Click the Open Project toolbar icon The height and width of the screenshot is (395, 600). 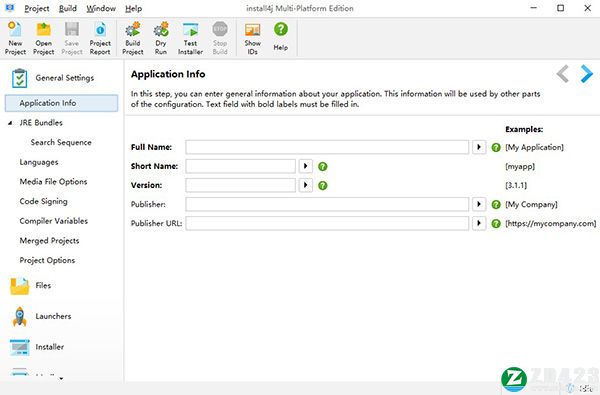tap(43, 38)
